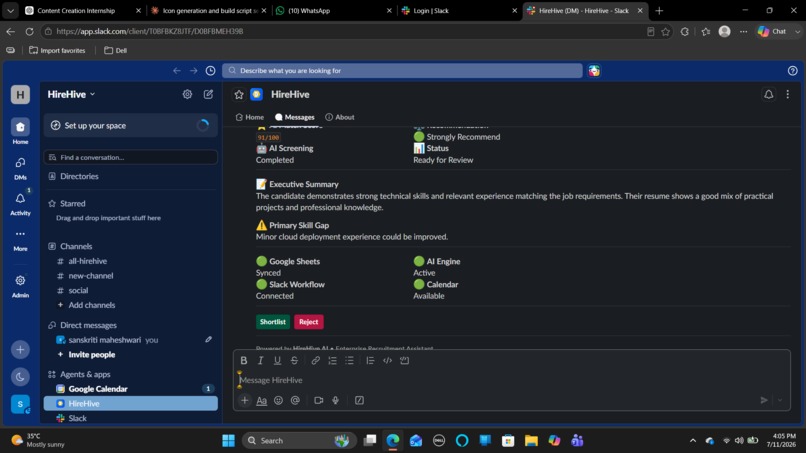
Task: Click the Shortlist button
Action: tap(272, 322)
